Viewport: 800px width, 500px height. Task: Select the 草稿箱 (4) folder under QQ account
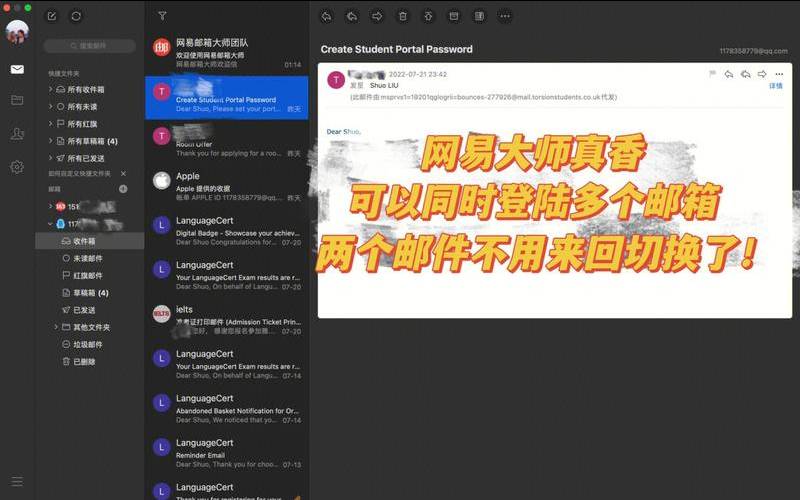[89, 293]
